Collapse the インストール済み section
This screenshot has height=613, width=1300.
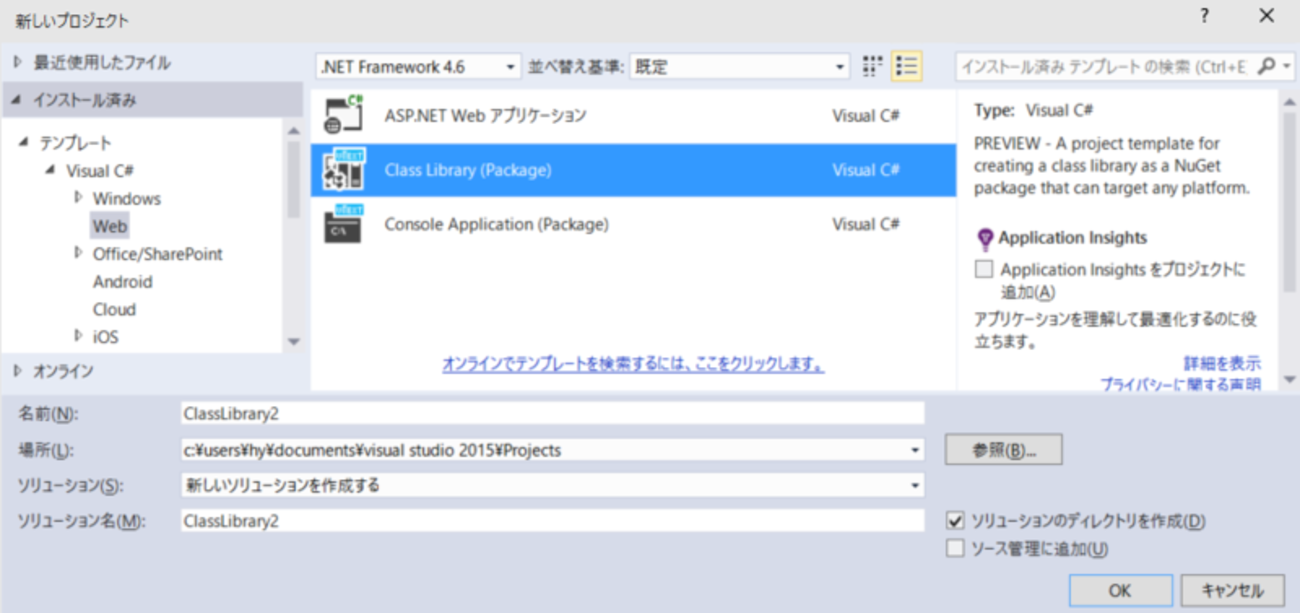coord(16,100)
